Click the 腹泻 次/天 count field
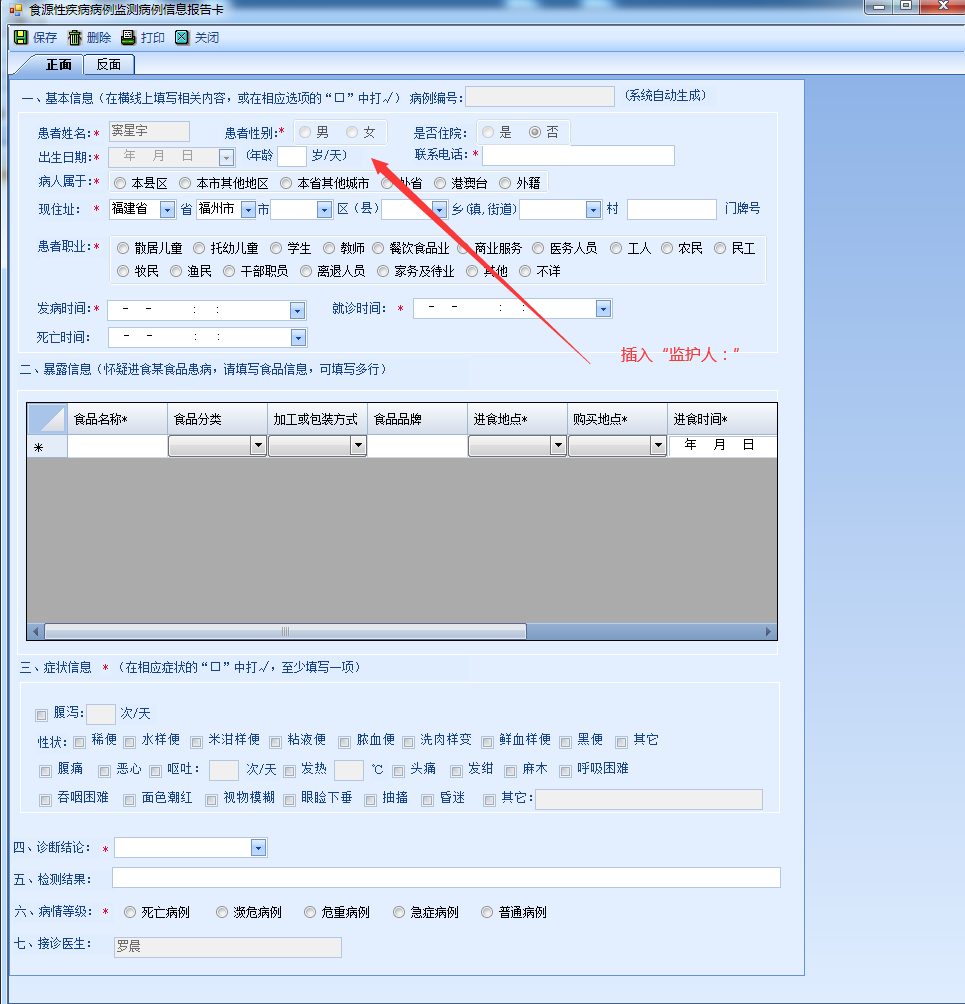This screenshot has height=1004, width=965. coord(101,714)
